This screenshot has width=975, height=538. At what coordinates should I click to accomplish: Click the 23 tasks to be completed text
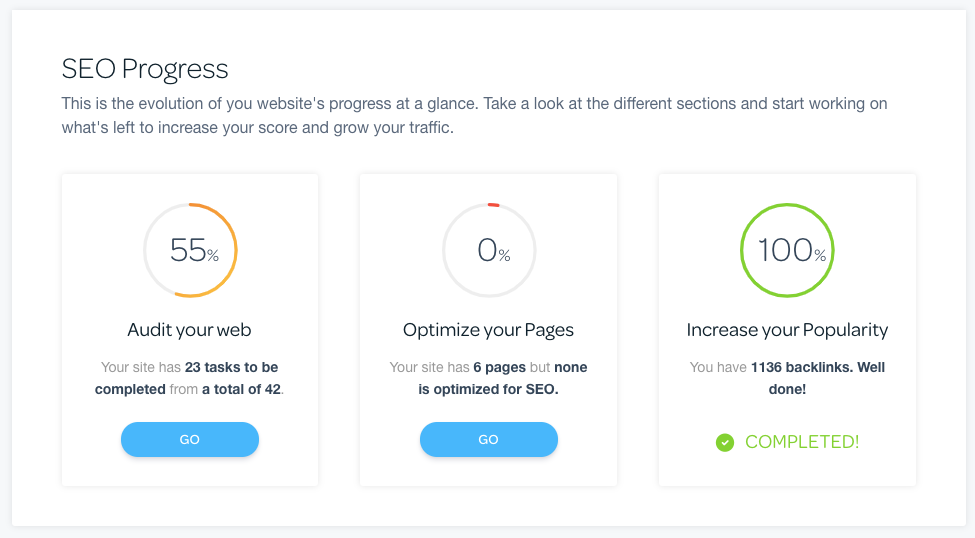tap(187, 378)
